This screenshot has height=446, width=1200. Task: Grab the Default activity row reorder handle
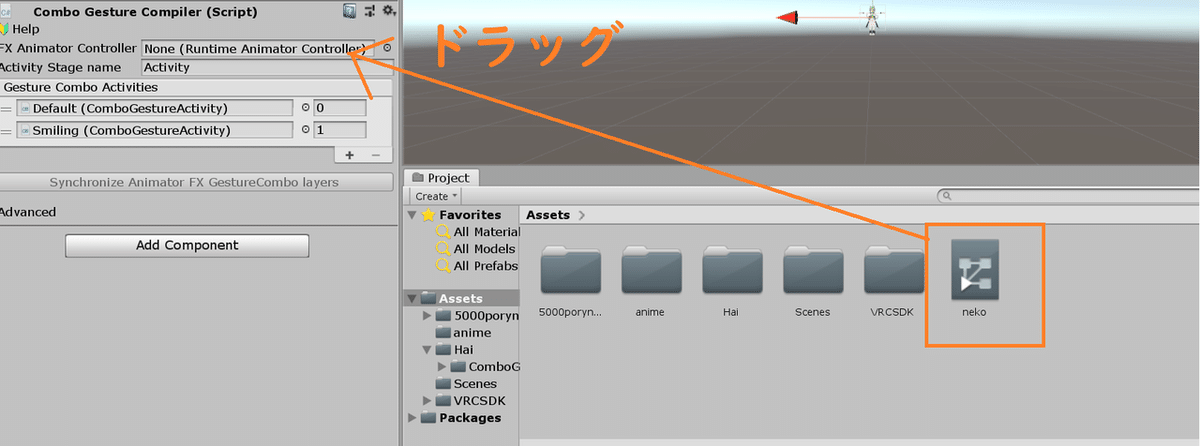7,108
